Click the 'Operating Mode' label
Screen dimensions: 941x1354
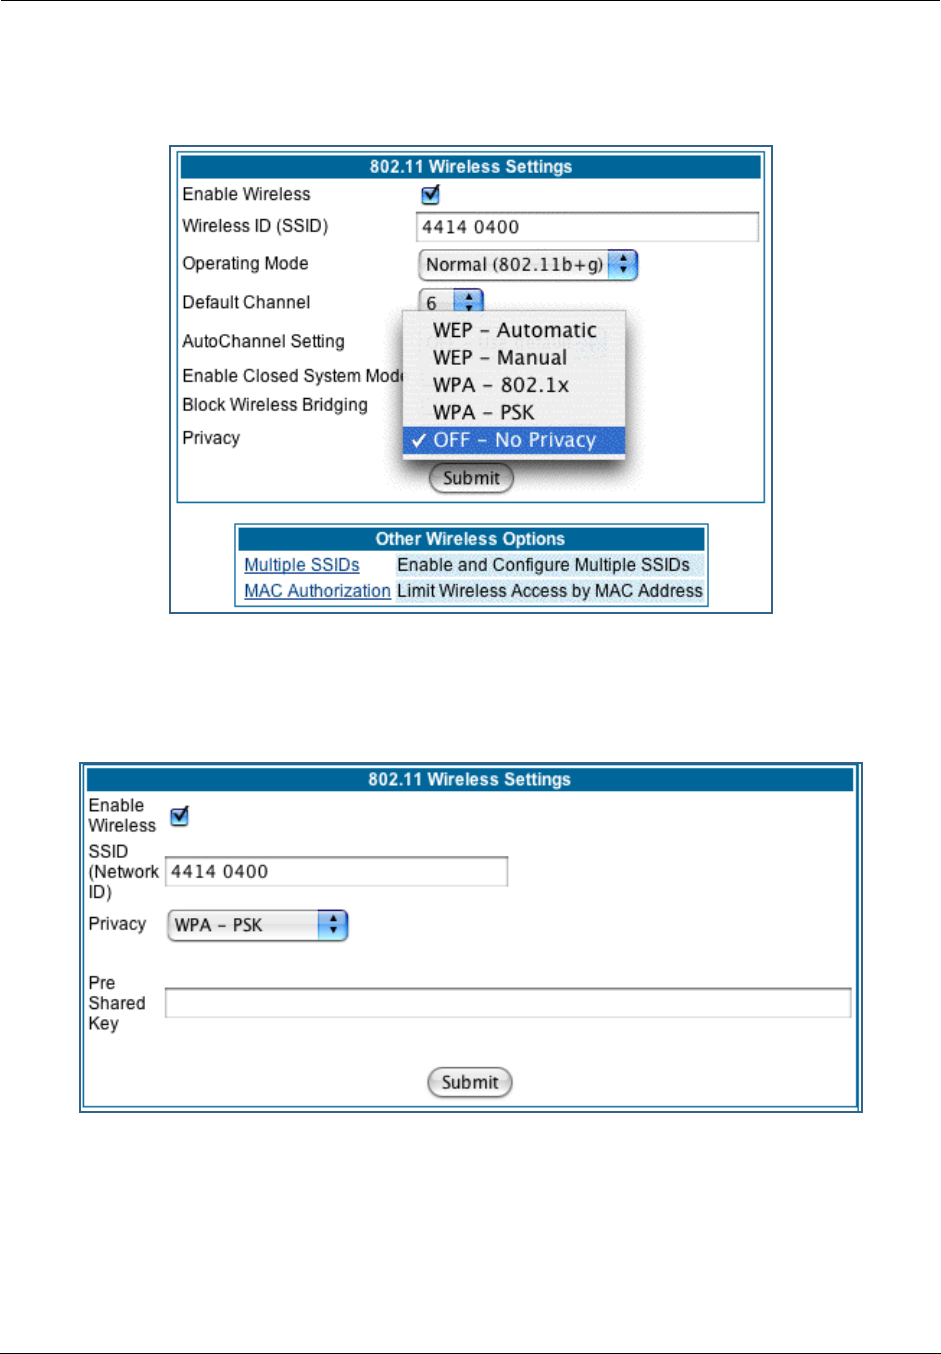245,264
